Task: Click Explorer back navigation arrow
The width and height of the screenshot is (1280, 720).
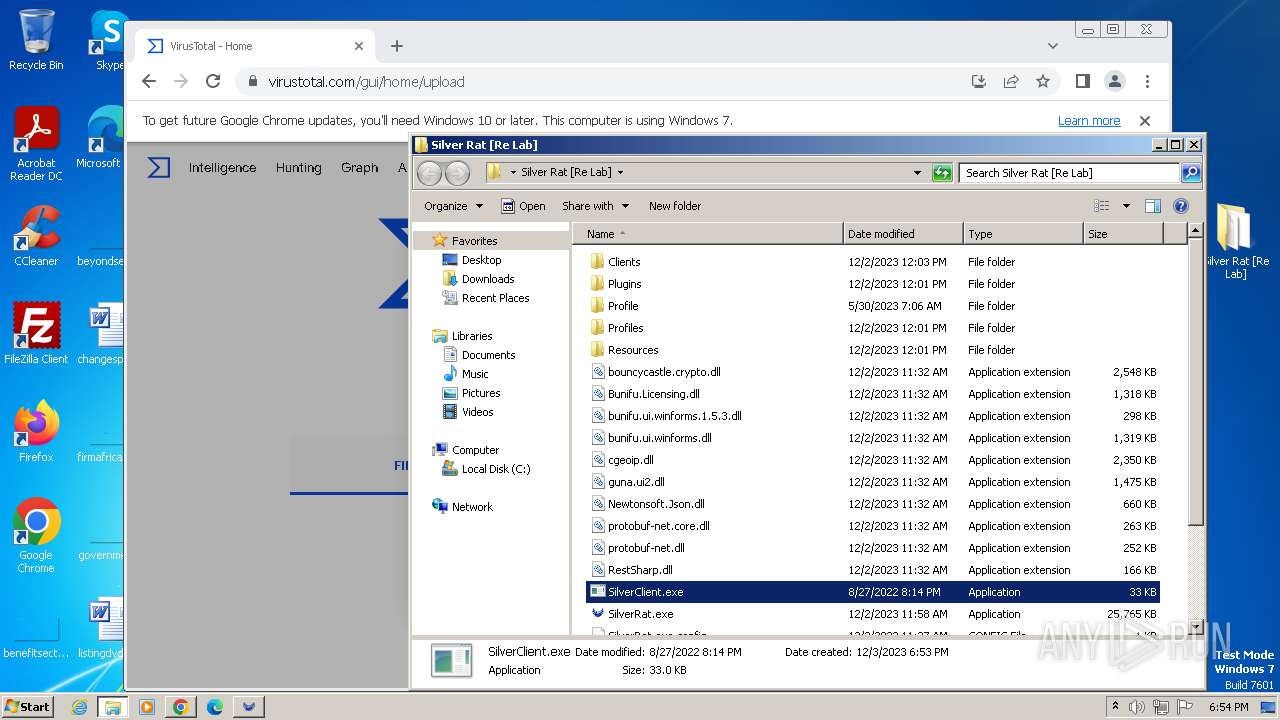Action: 429,173
